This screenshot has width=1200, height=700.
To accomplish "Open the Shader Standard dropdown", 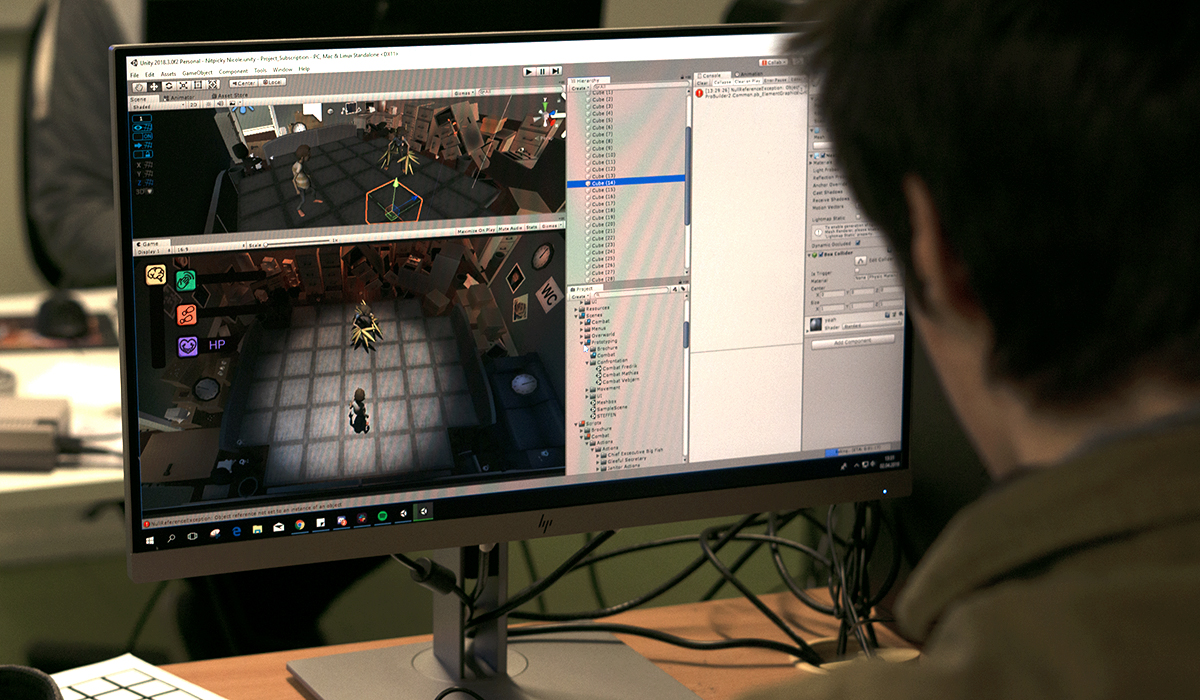I will click(x=870, y=326).
